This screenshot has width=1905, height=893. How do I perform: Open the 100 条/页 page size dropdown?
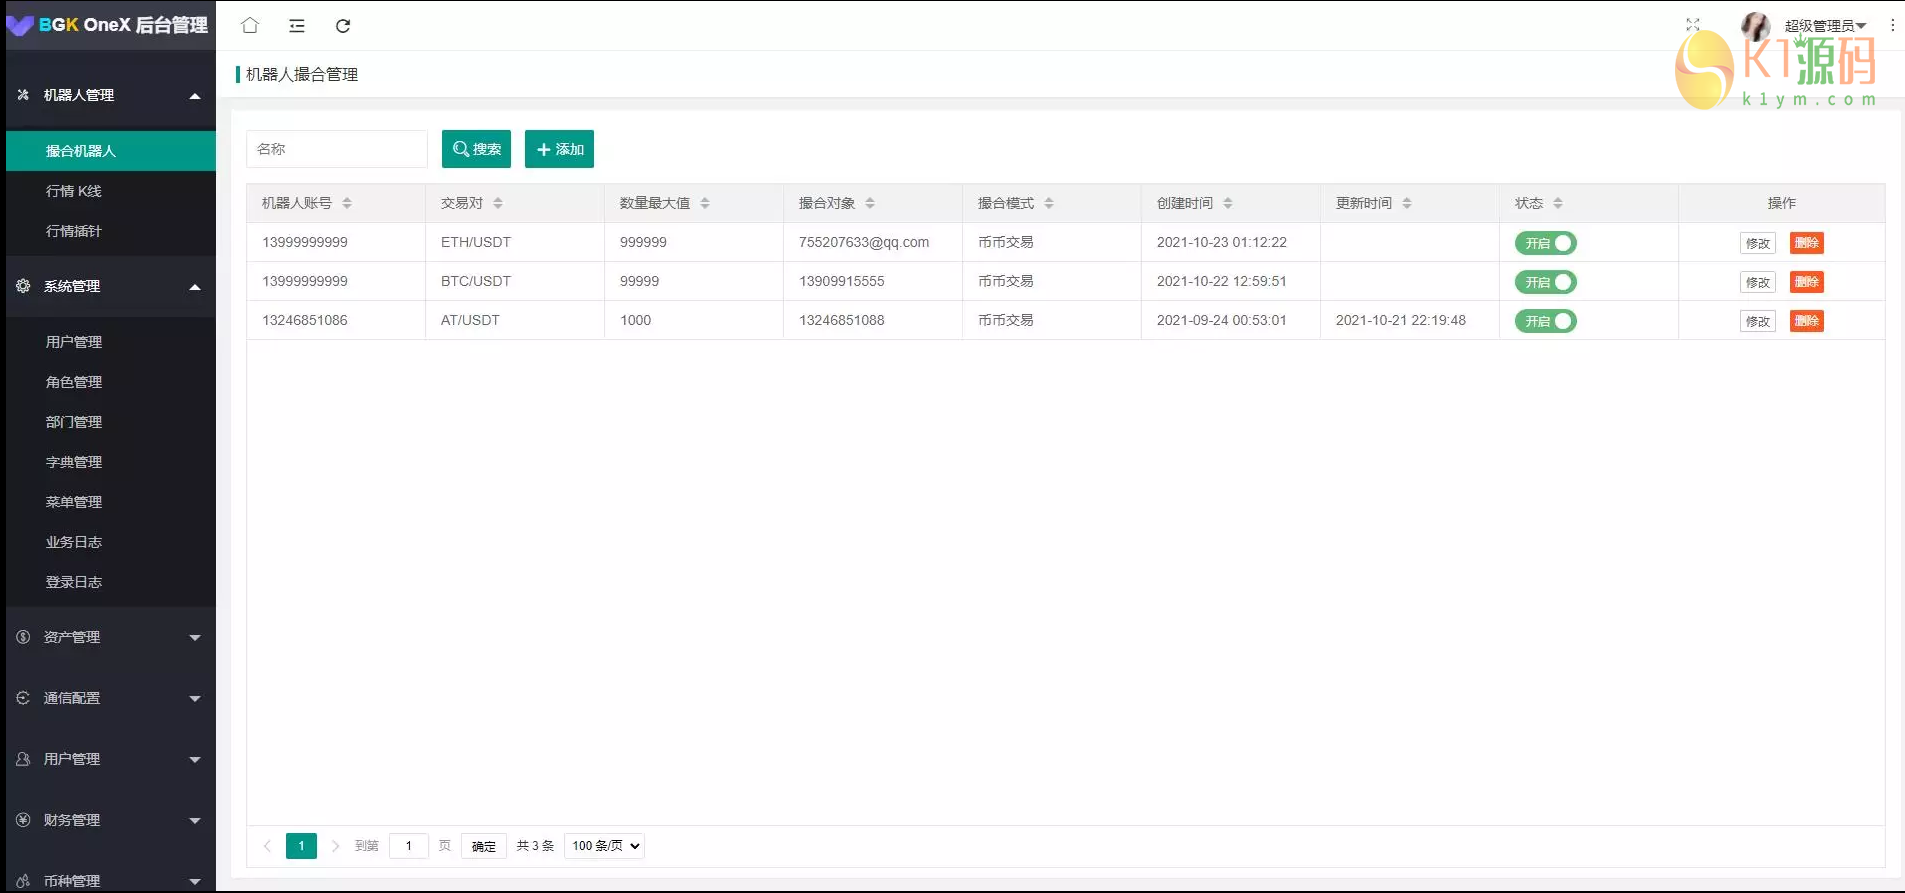(x=604, y=846)
